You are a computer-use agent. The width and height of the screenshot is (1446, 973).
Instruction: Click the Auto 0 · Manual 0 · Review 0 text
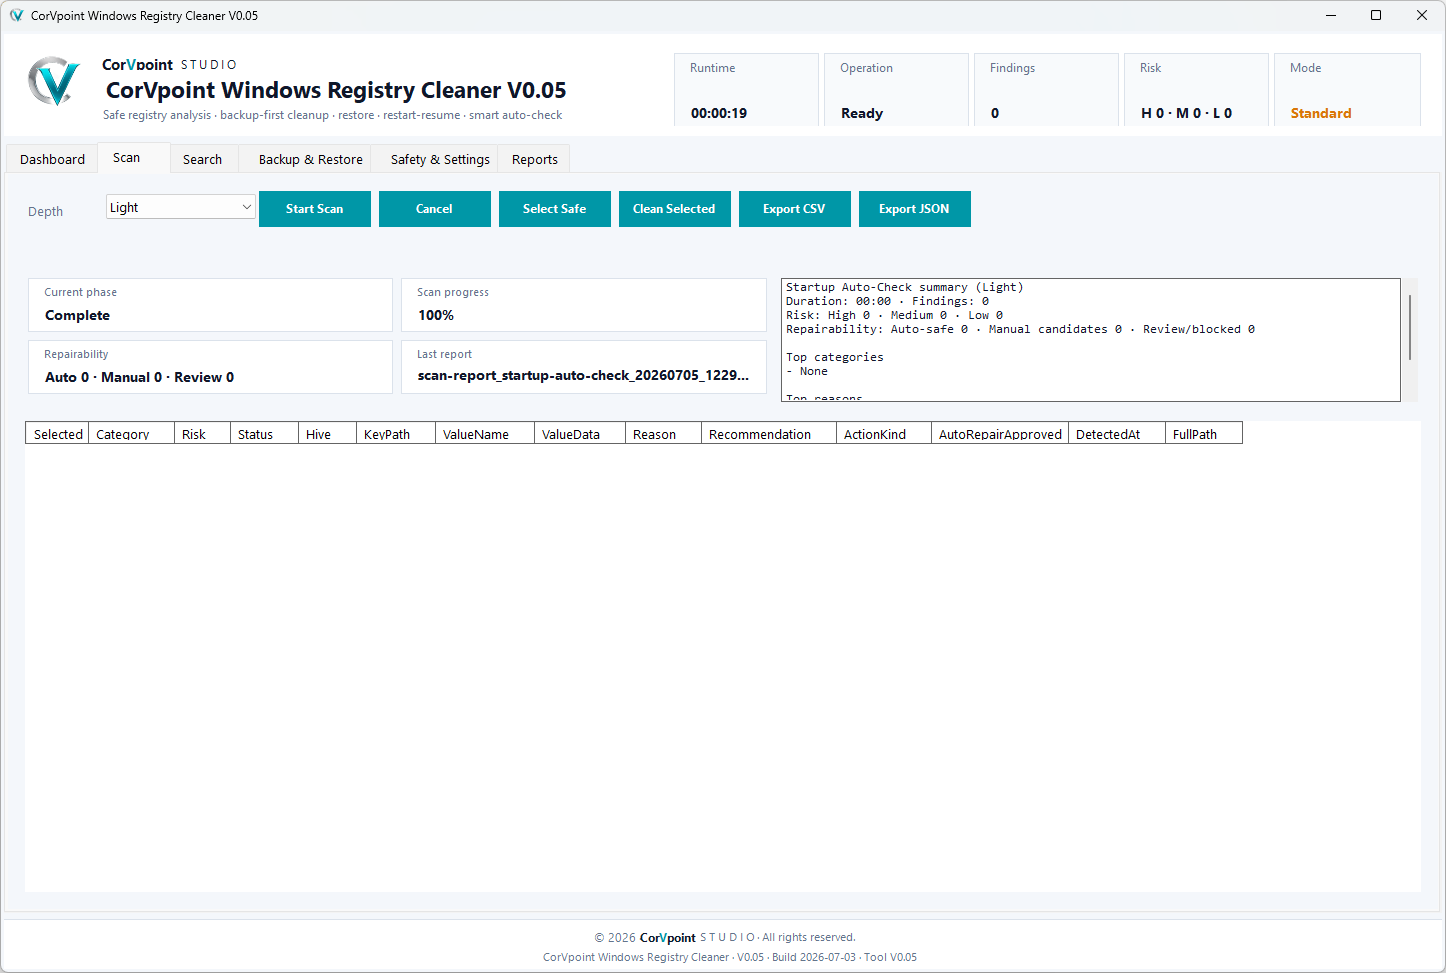140,377
